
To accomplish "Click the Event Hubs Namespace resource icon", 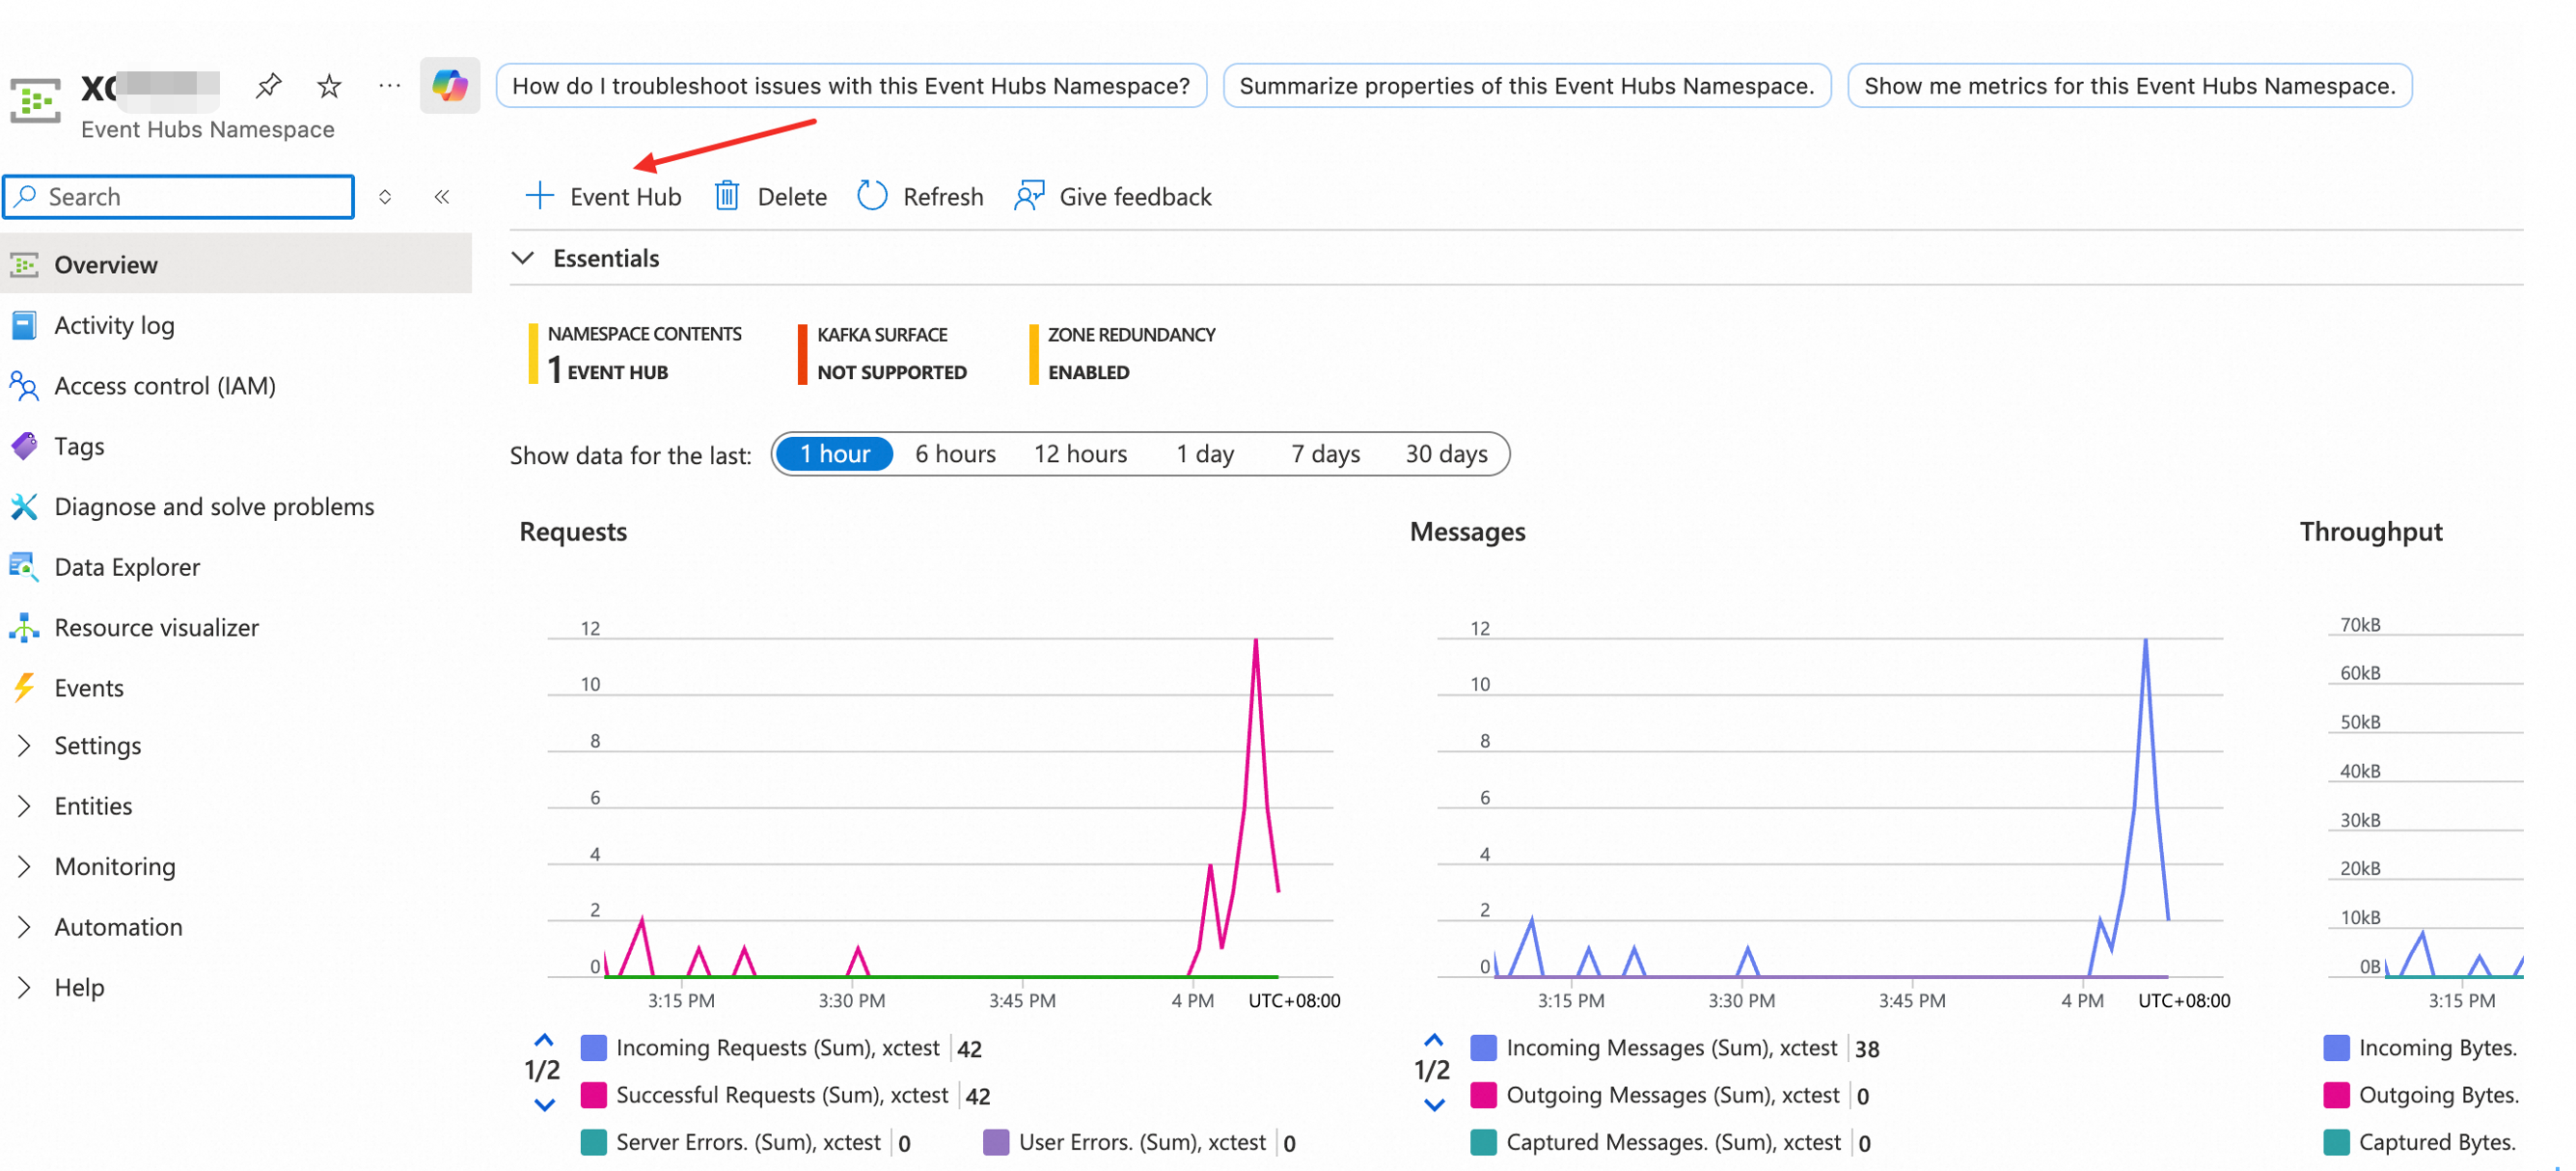I will click(36, 100).
